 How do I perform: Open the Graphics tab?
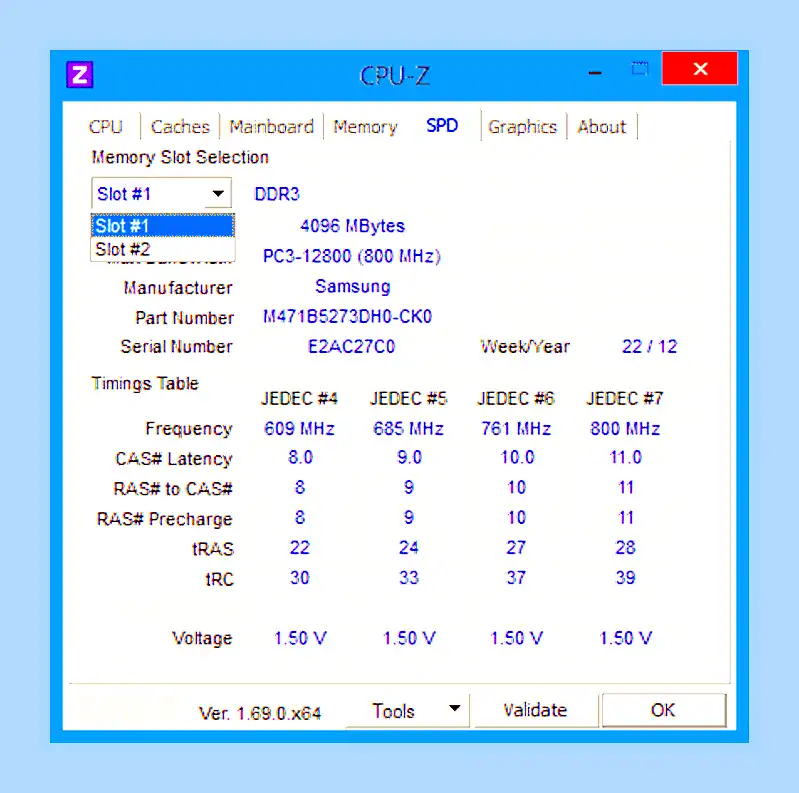(x=523, y=126)
